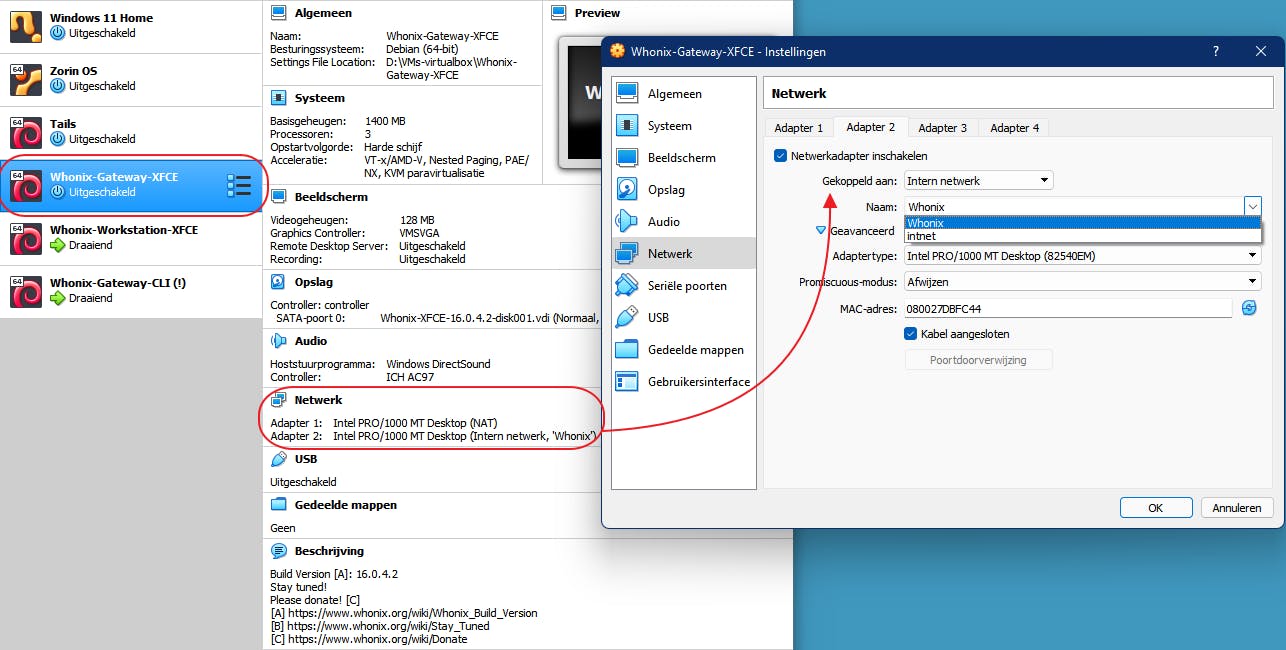
Task: Click the Poortdoorverwijzing button
Action: coord(978,360)
